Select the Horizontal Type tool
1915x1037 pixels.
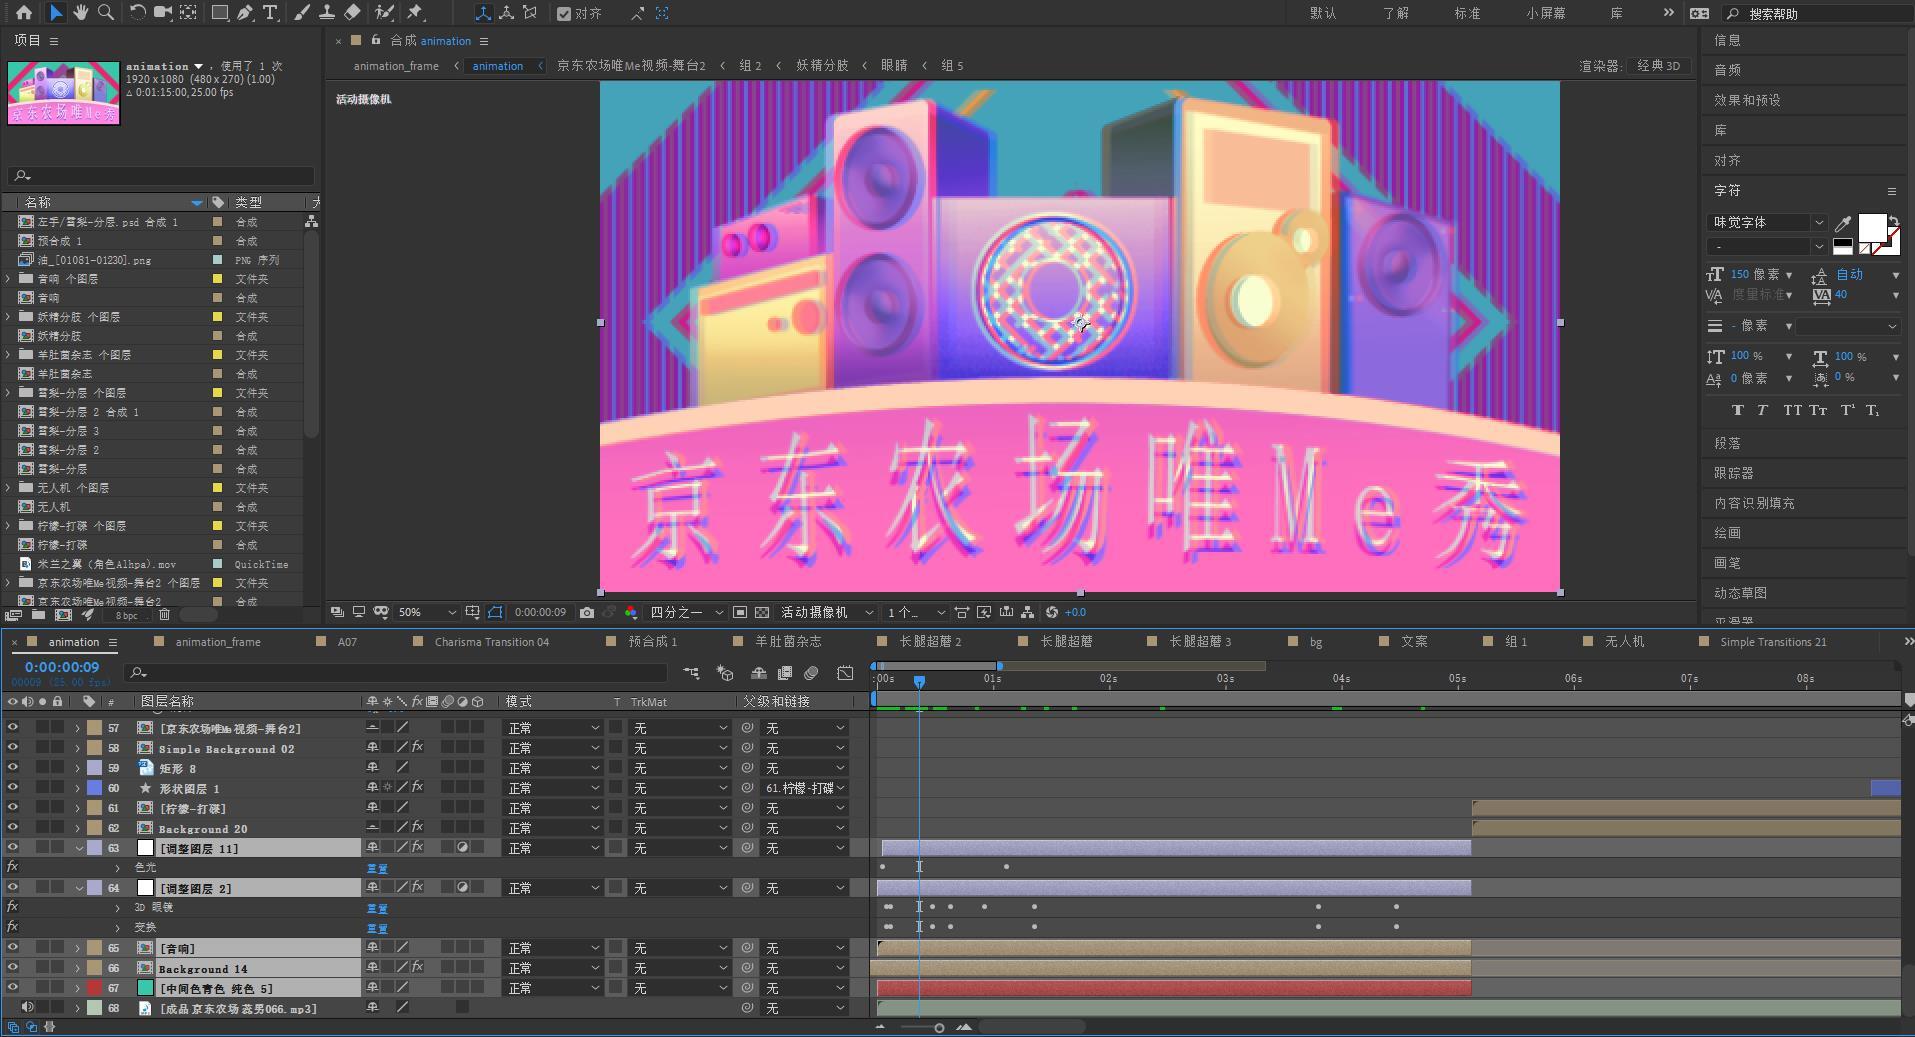point(270,13)
